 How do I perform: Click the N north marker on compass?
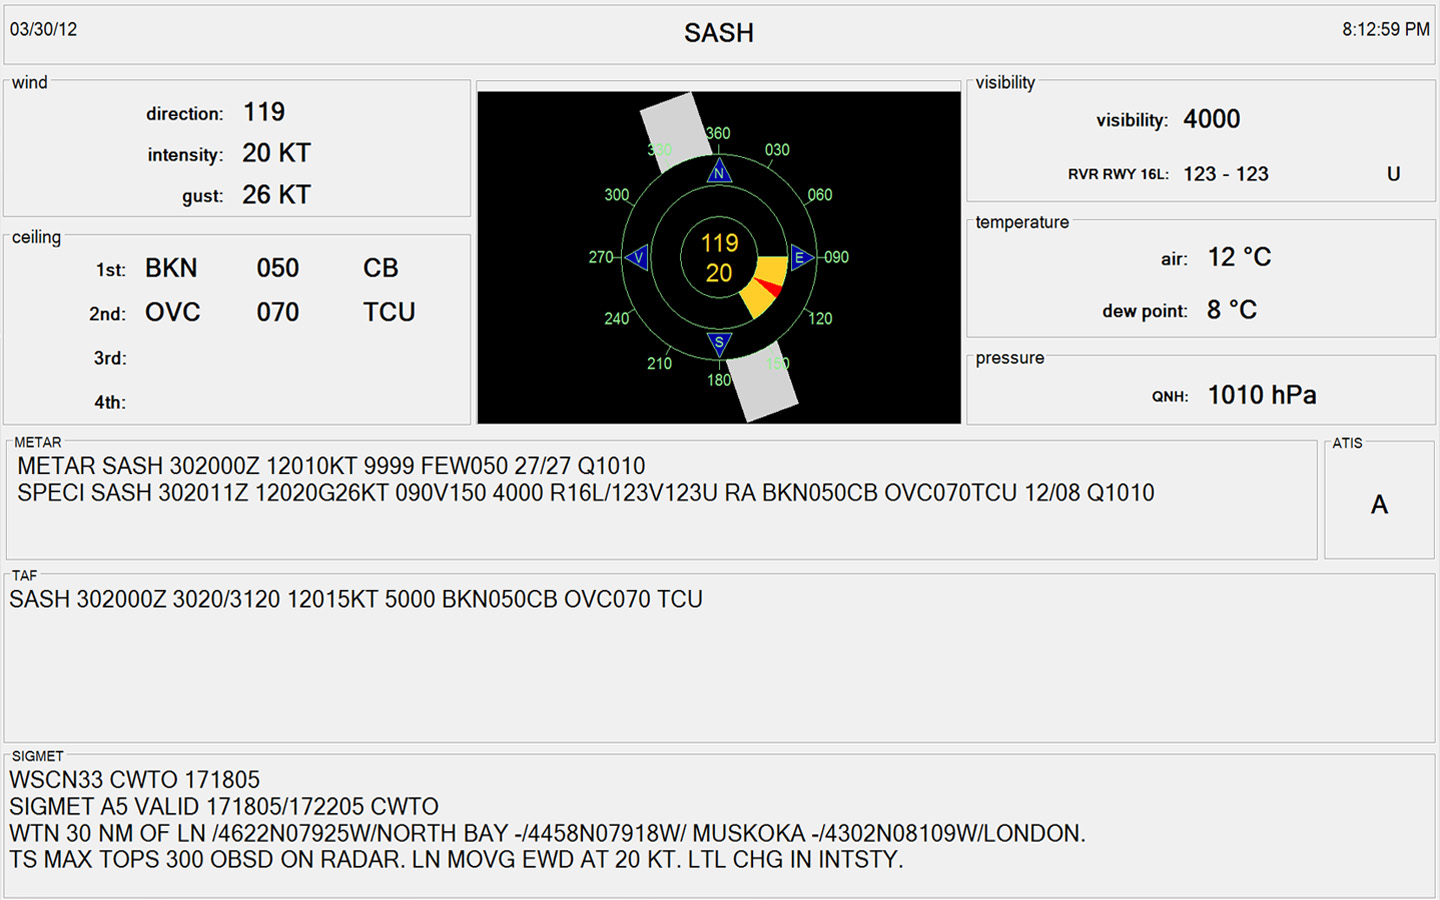point(719,172)
